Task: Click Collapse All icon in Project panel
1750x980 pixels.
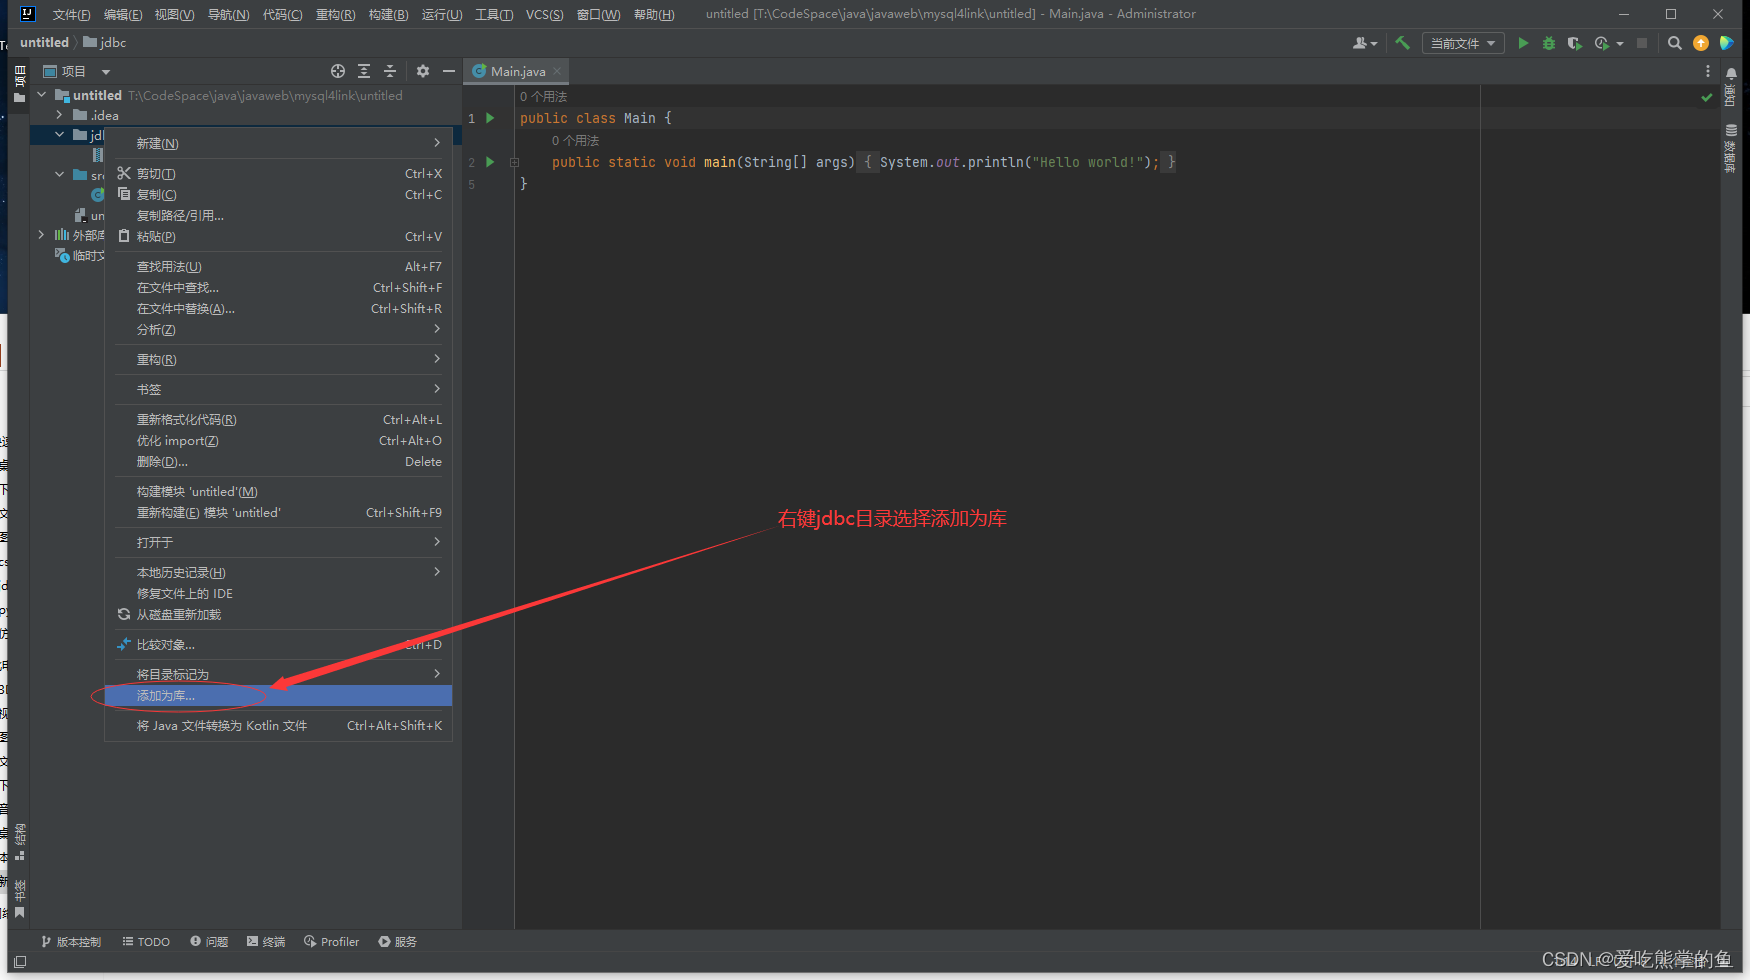Action: coord(390,71)
